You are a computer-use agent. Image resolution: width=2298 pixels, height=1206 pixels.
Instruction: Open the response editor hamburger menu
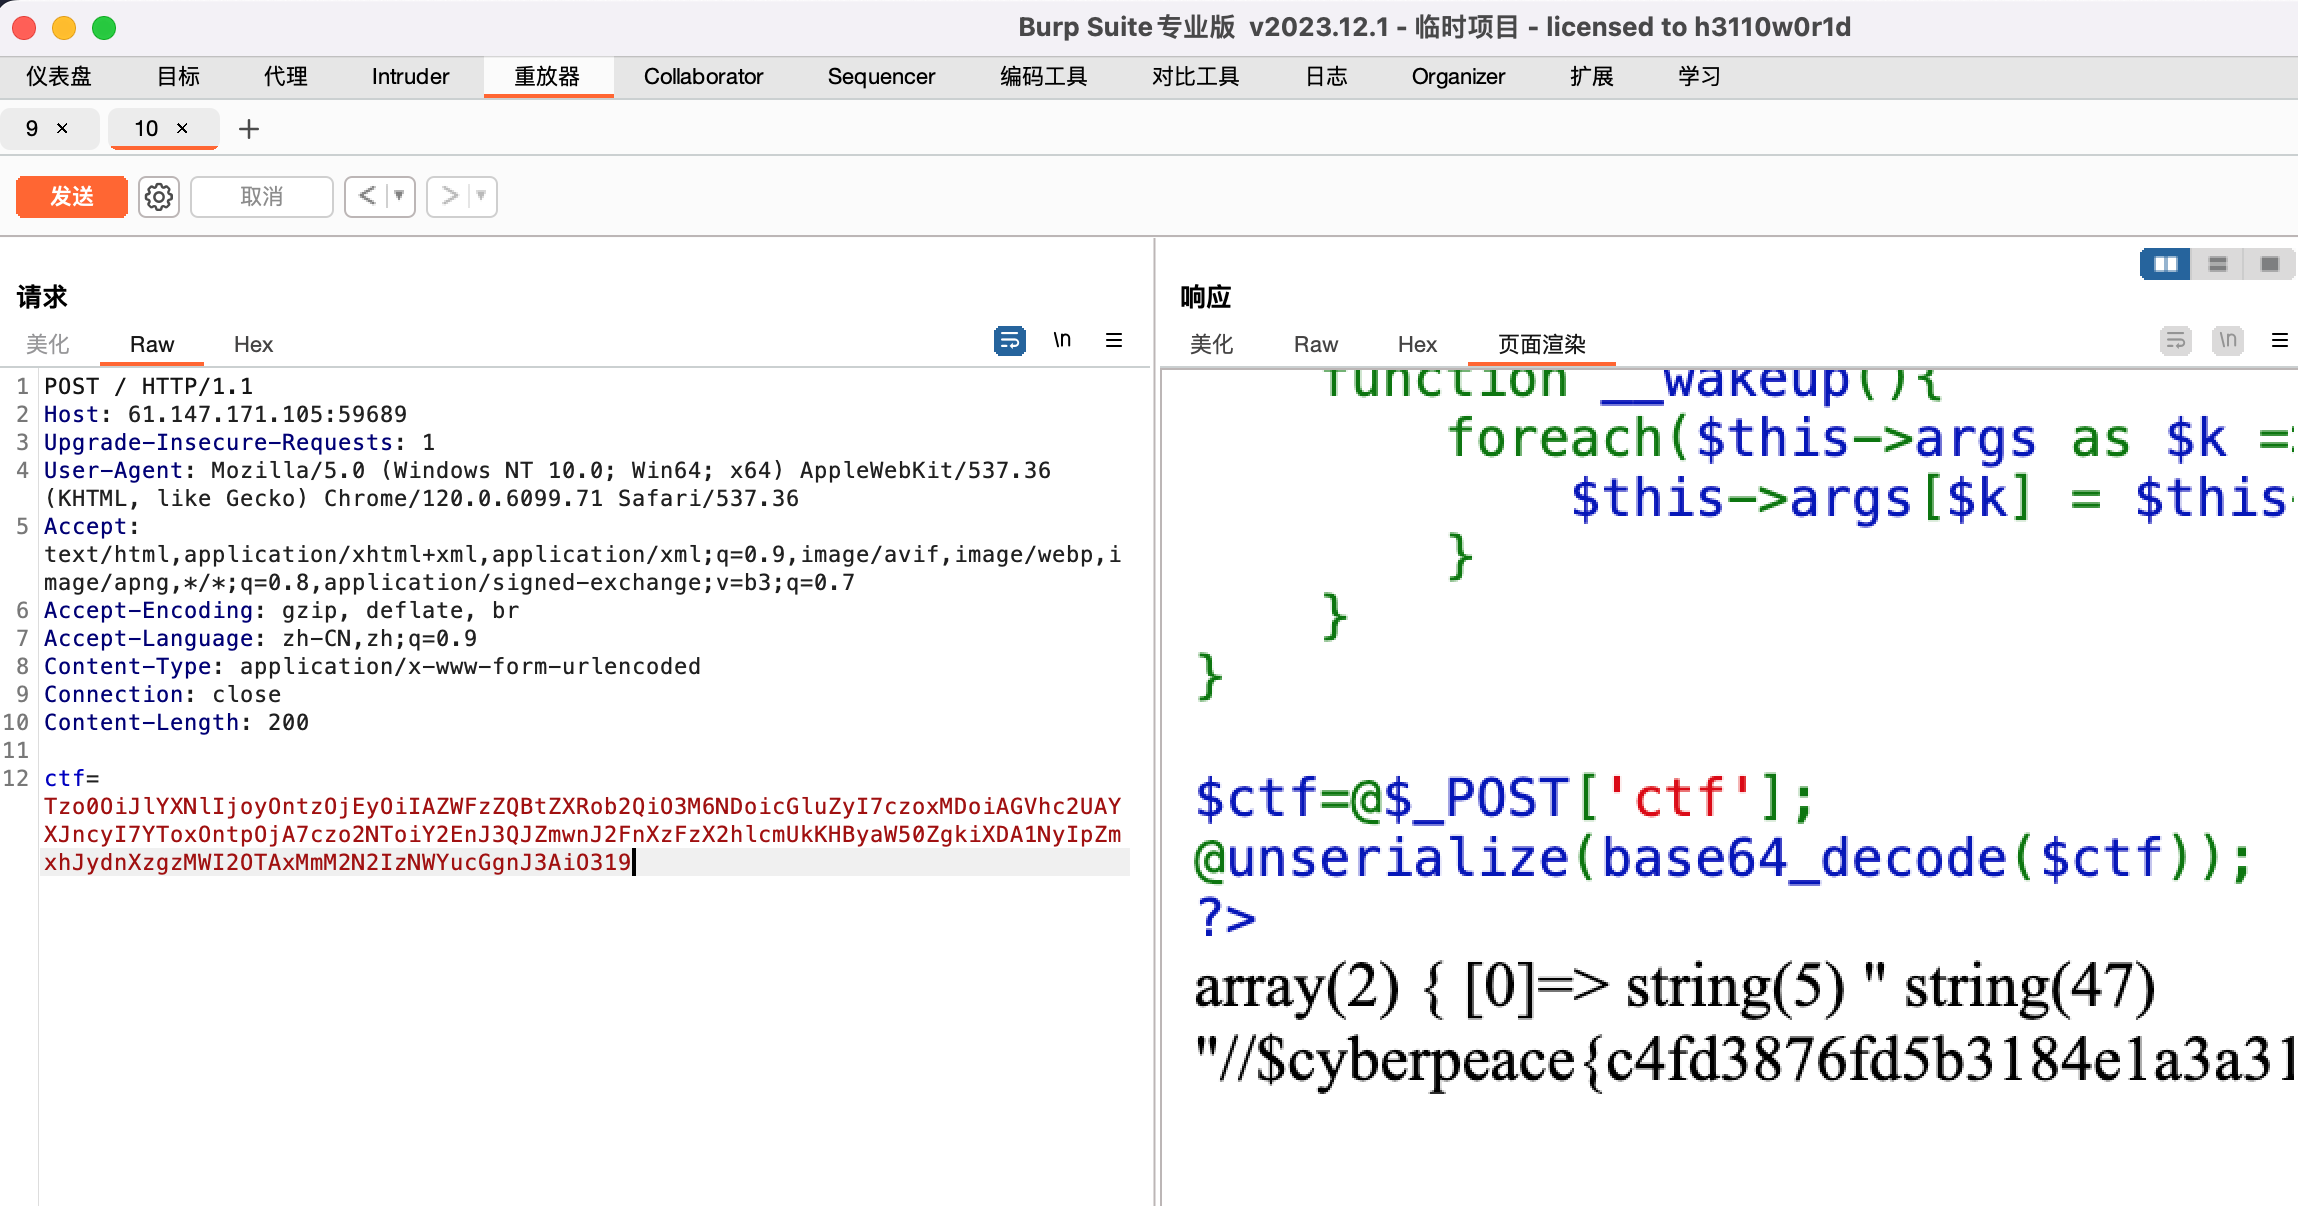(2283, 341)
